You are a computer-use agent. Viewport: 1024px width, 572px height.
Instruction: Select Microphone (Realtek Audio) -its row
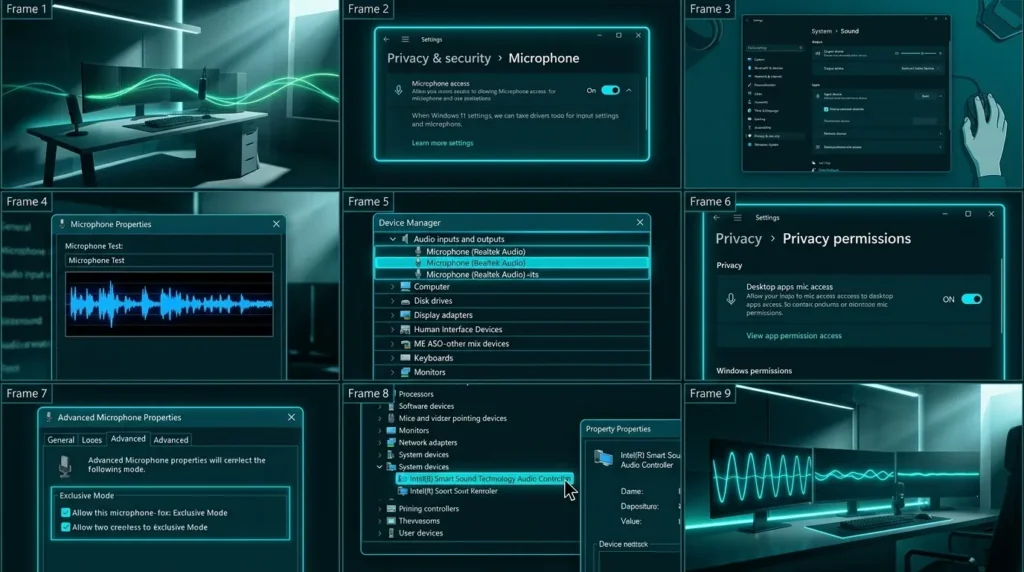tap(512, 275)
